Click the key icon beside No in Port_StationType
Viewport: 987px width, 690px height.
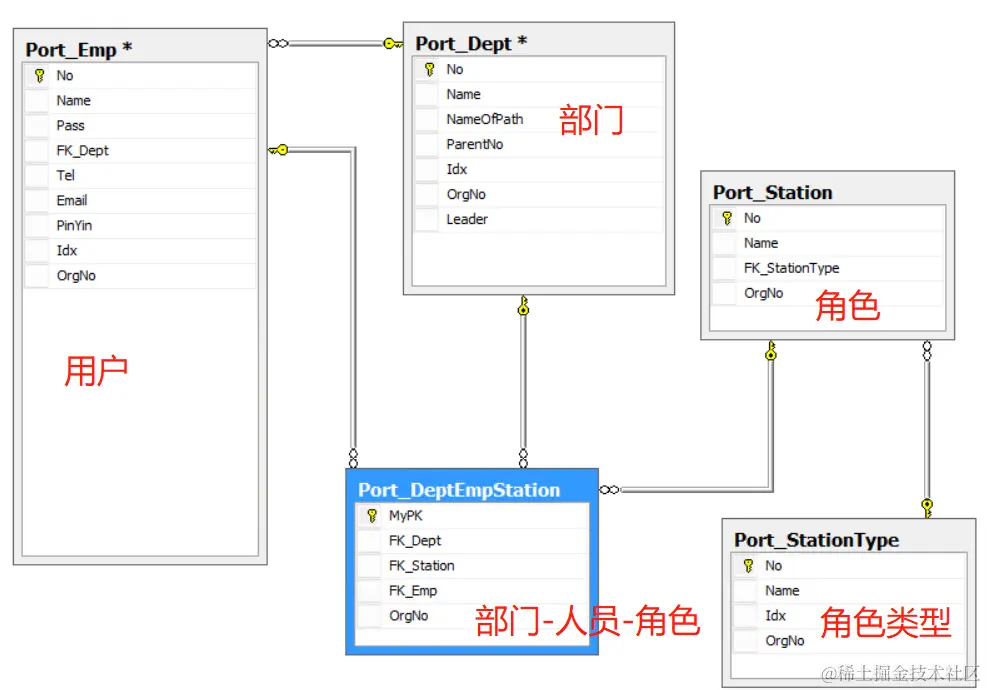[x=748, y=565]
